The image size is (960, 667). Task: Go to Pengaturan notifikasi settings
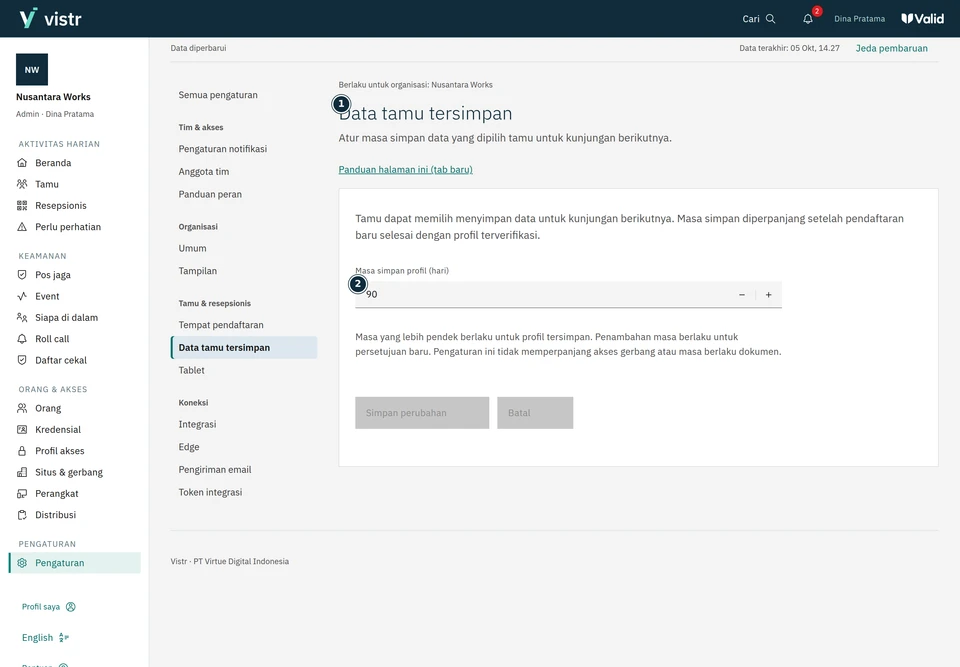pyautogui.click(x=223, y=149)
